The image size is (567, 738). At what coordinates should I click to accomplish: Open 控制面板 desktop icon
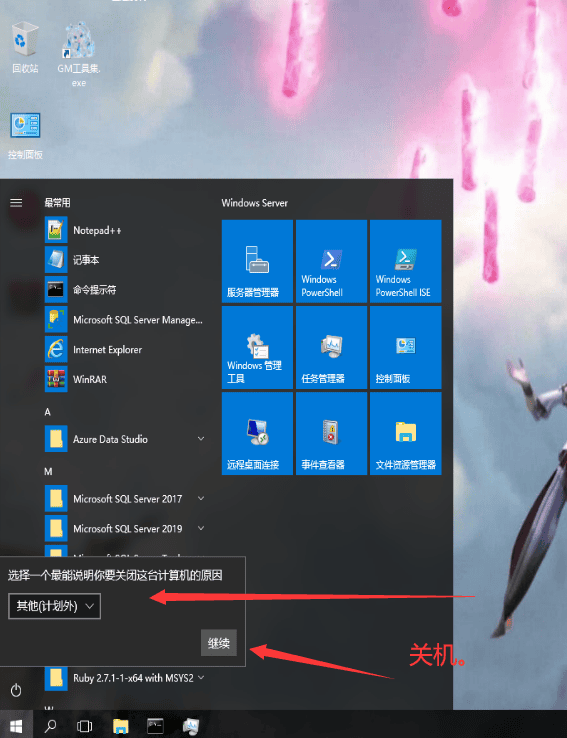pos(25,136)
